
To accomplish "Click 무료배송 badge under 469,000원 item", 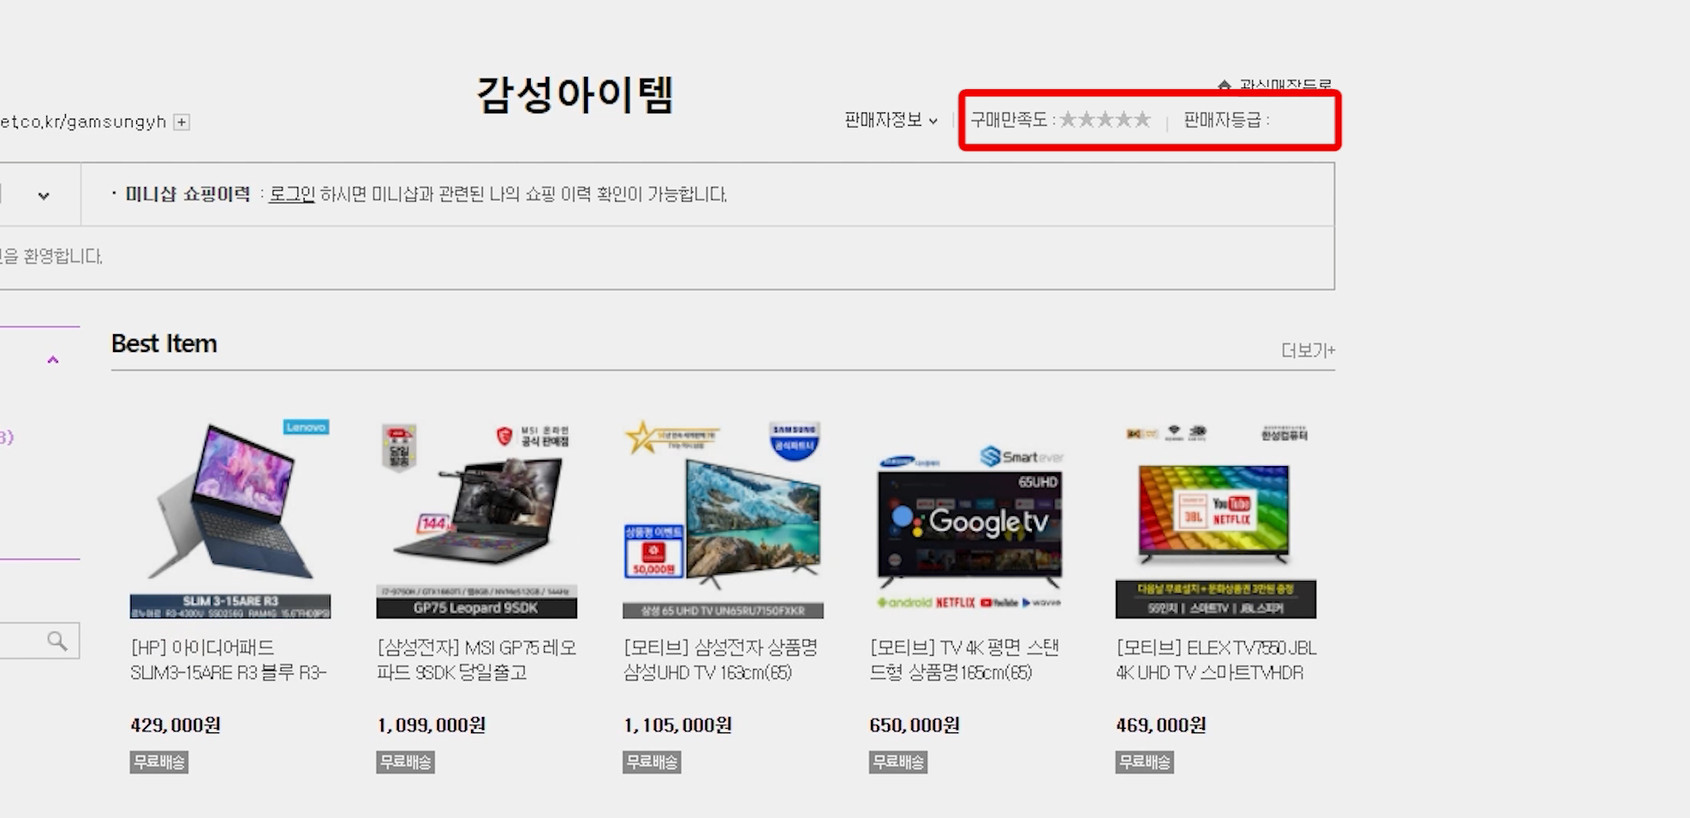I will (1144, 762).
